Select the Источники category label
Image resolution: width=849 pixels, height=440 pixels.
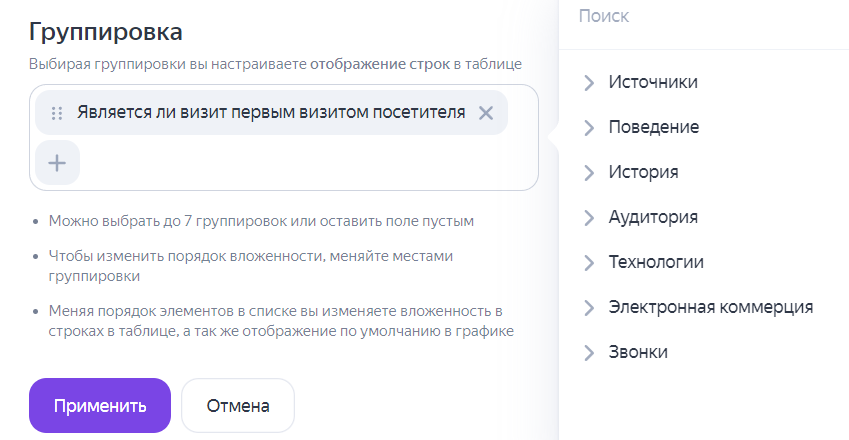tap(653, 82)
